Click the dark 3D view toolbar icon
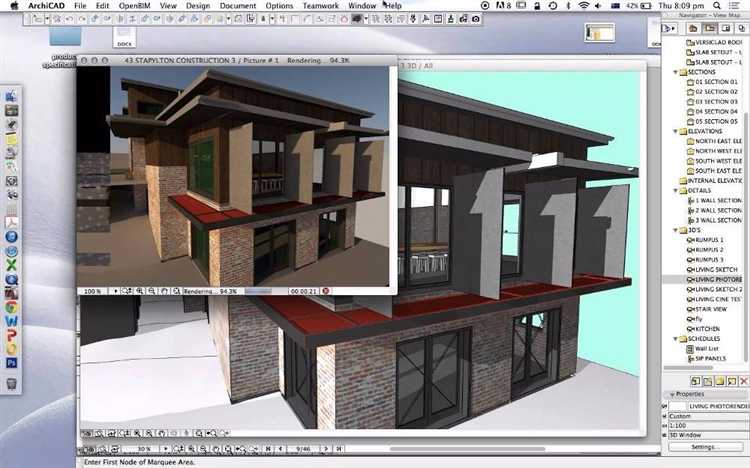The image size is (750, 468). [356, 19]
